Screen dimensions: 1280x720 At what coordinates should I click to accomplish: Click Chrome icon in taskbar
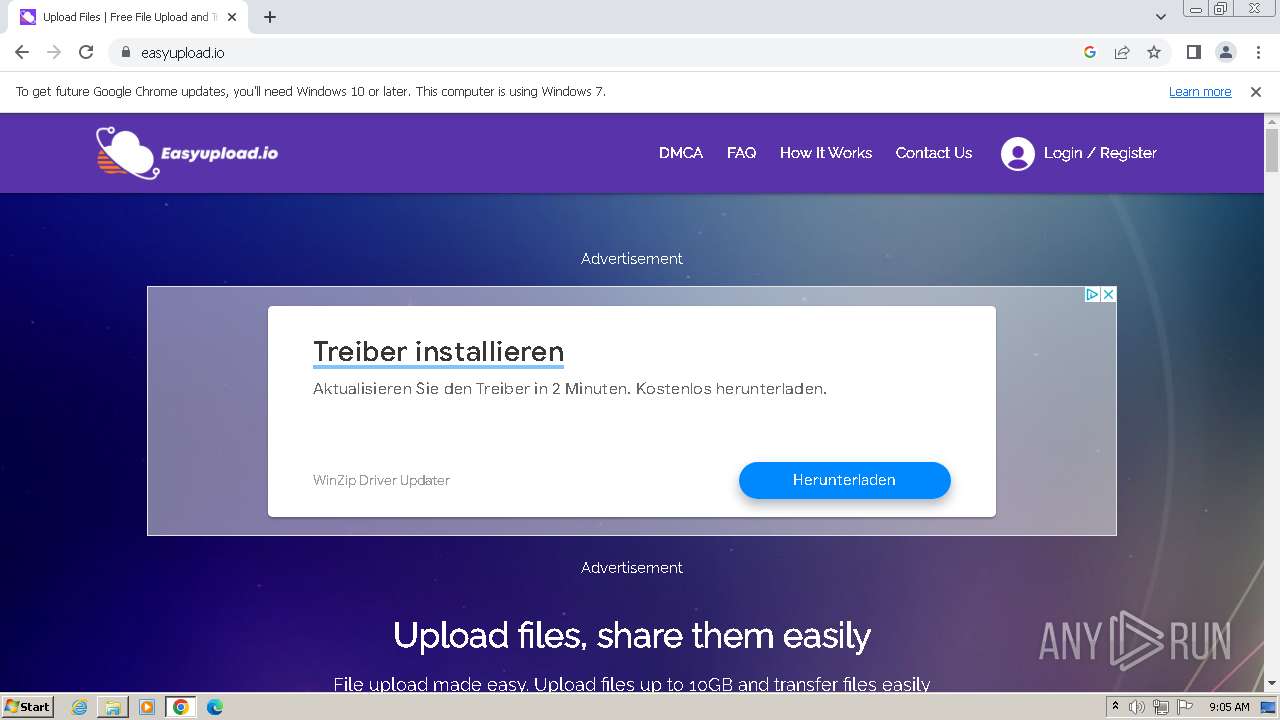(181, 707)
